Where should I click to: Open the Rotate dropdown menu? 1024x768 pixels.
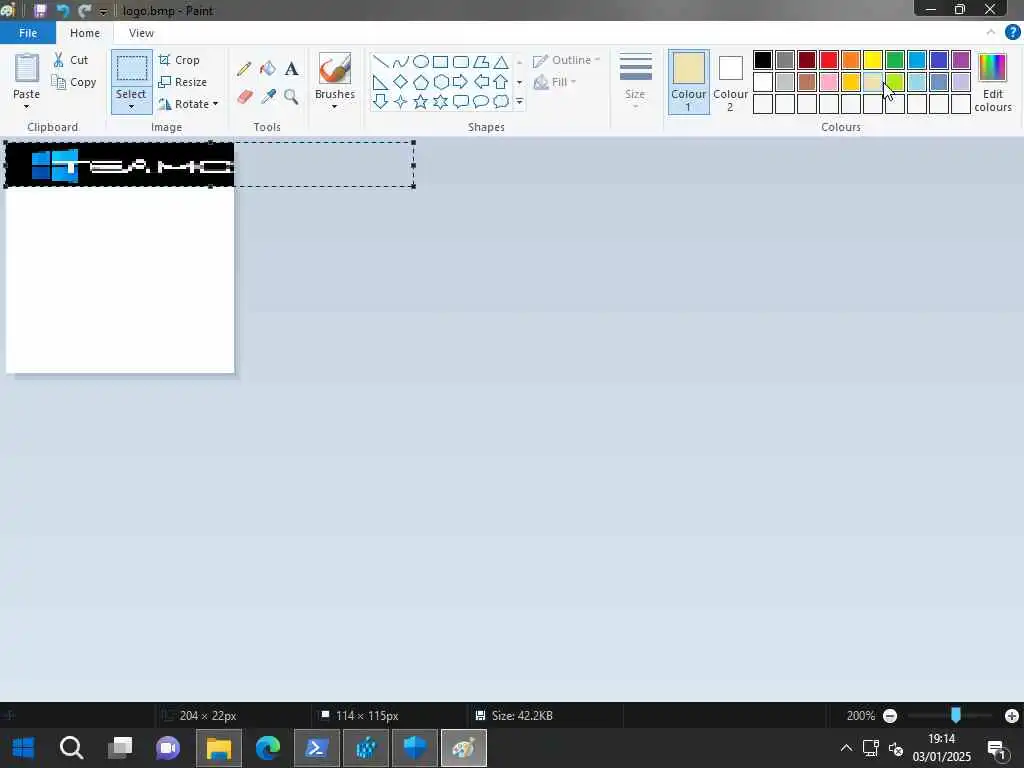click(x=188, y=104)
